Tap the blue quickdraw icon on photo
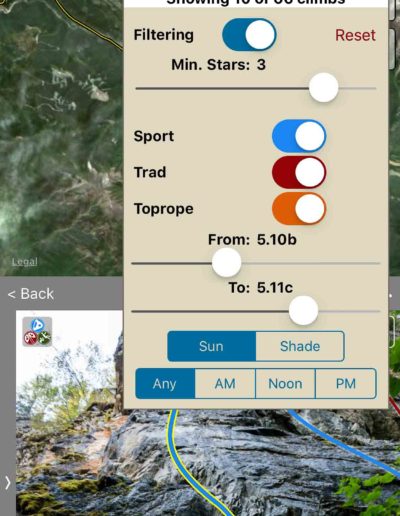This screenshot has height=516, width=400. [37, 325]
